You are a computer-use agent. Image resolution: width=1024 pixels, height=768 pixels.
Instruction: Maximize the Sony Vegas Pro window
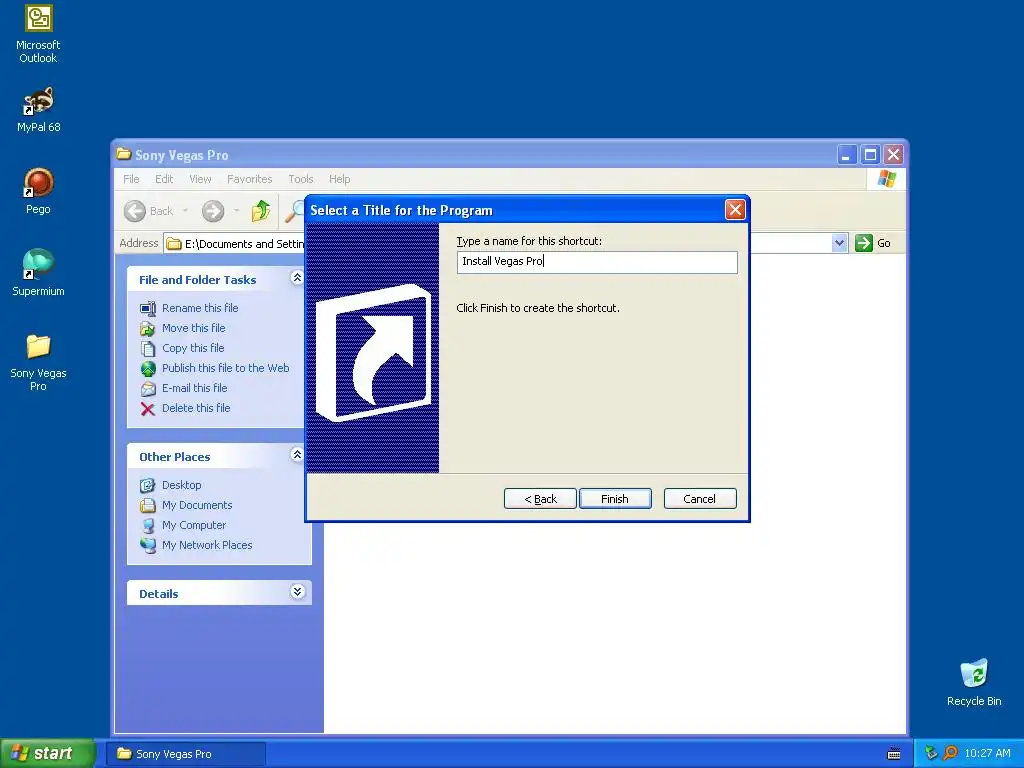pos(870,155)
